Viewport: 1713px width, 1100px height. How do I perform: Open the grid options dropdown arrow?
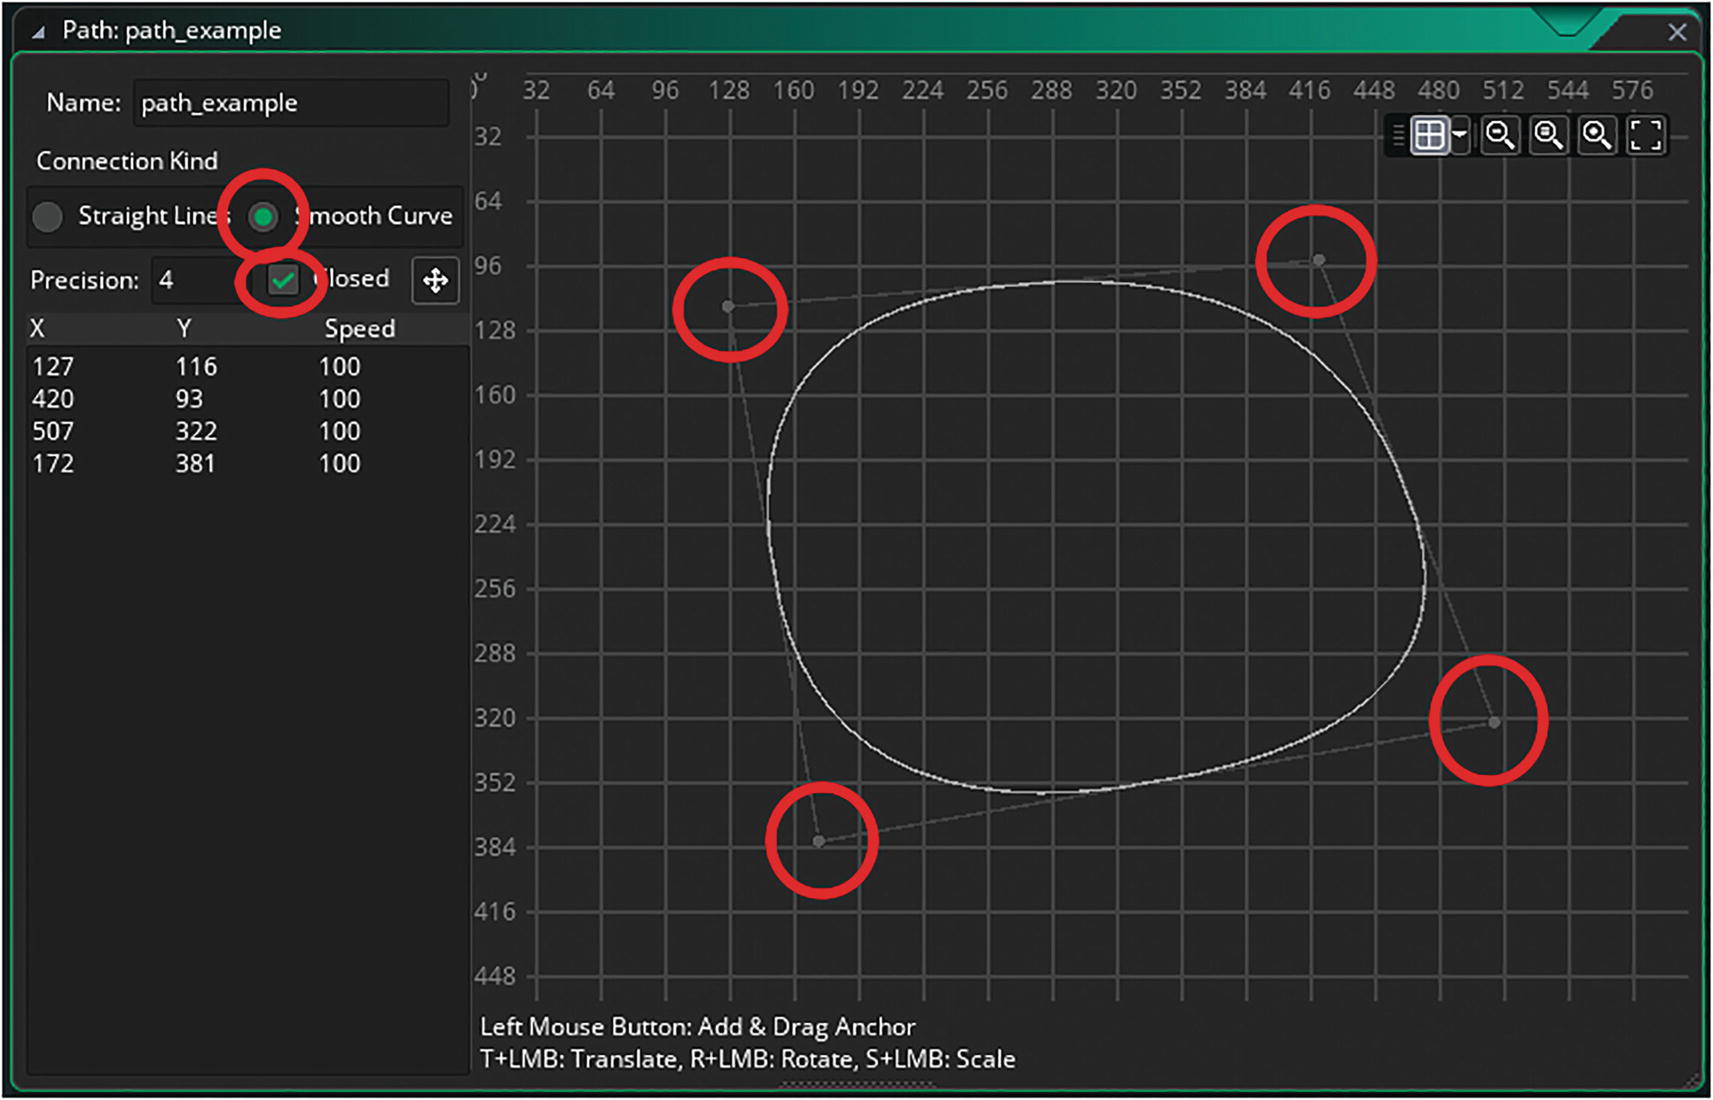tap(1460, 135)
